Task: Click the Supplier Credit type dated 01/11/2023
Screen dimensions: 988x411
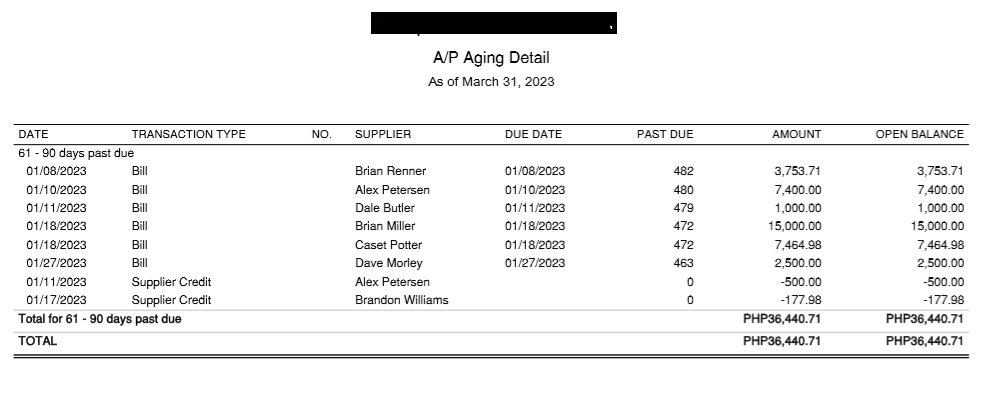Action: [x=171, y=282]
